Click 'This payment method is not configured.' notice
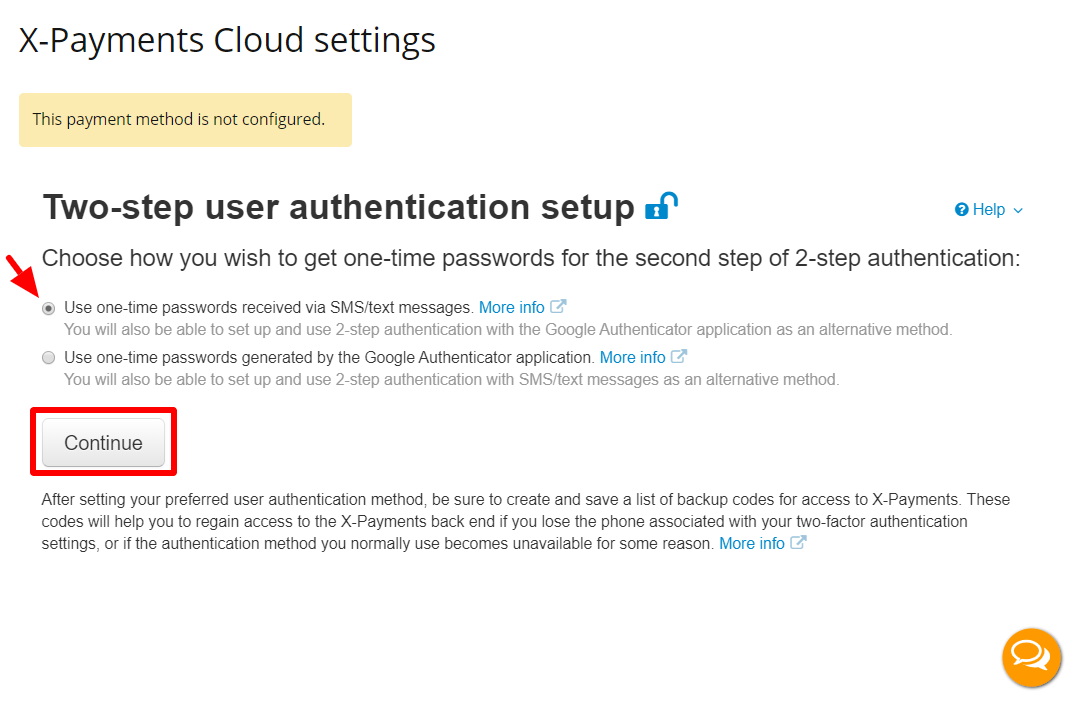 pos(186,120)
